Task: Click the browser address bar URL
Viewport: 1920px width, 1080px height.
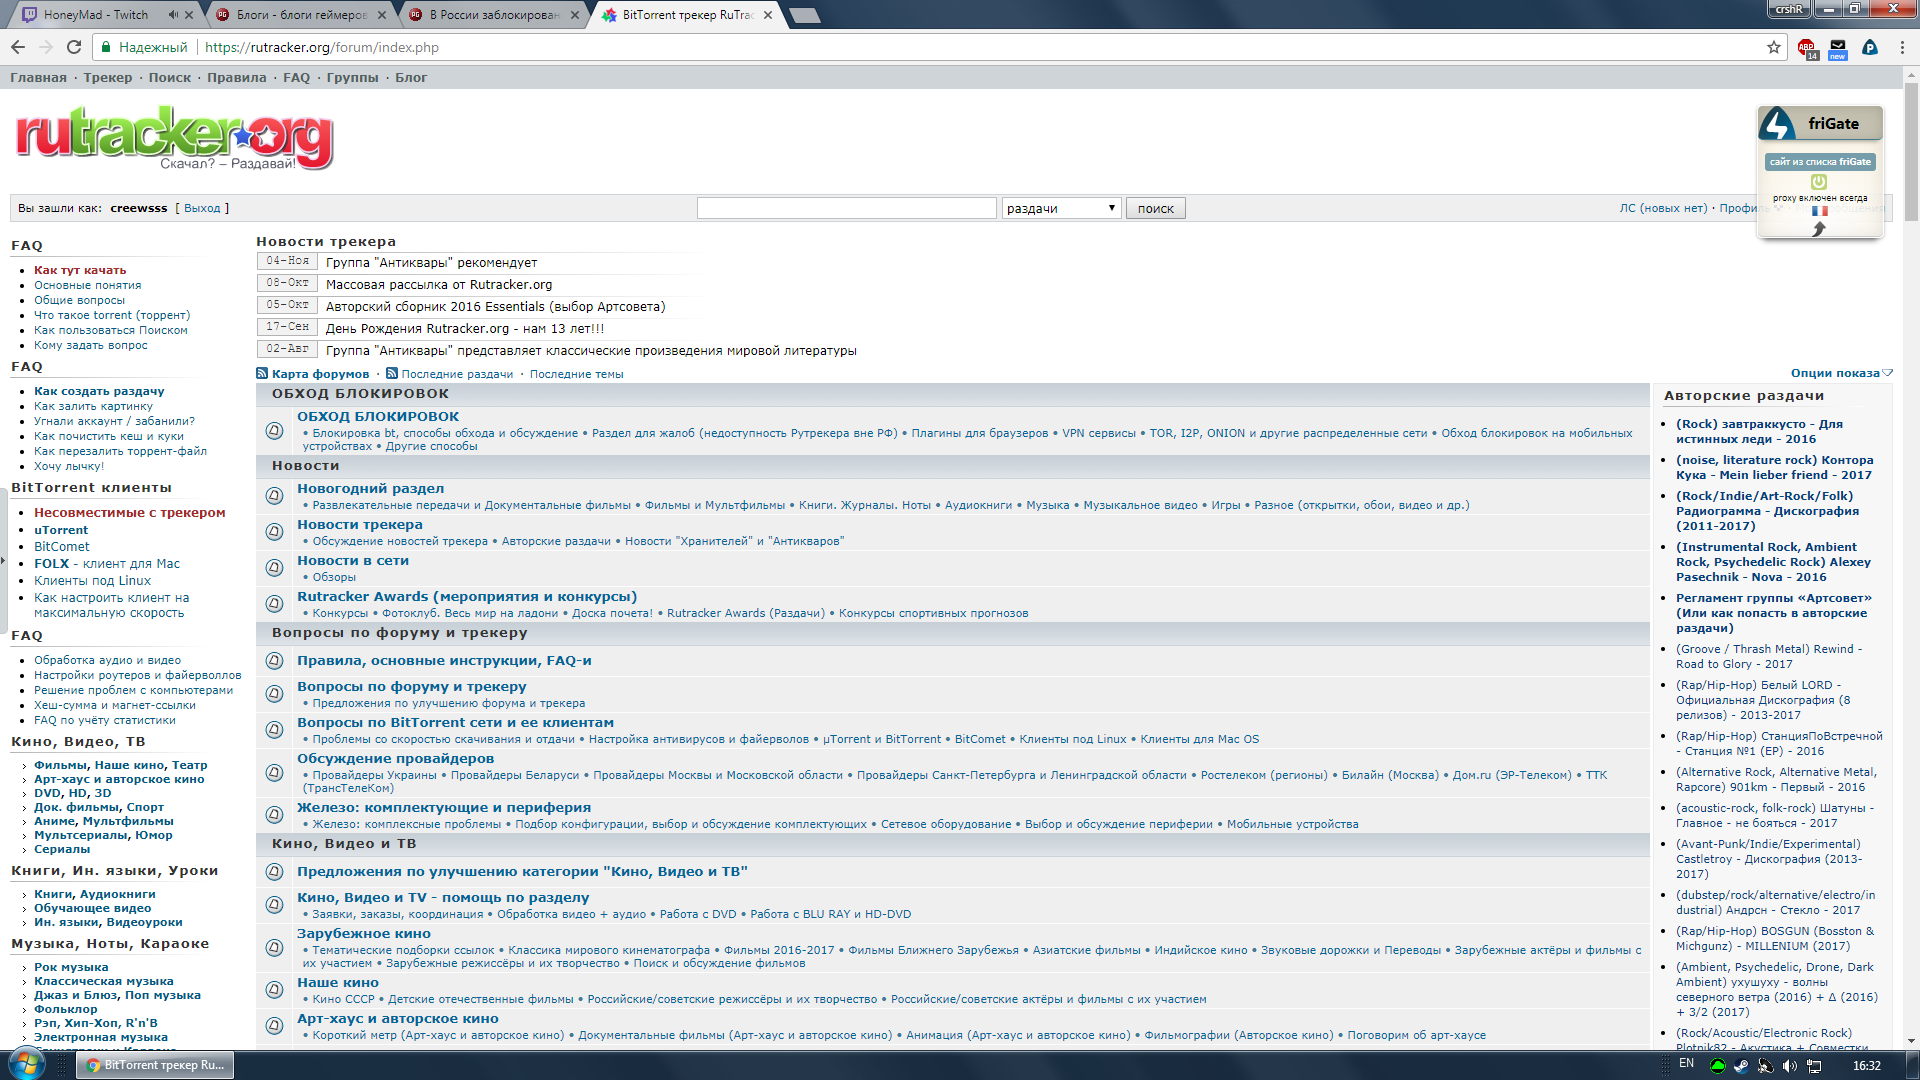Action: tap(321, 47)
